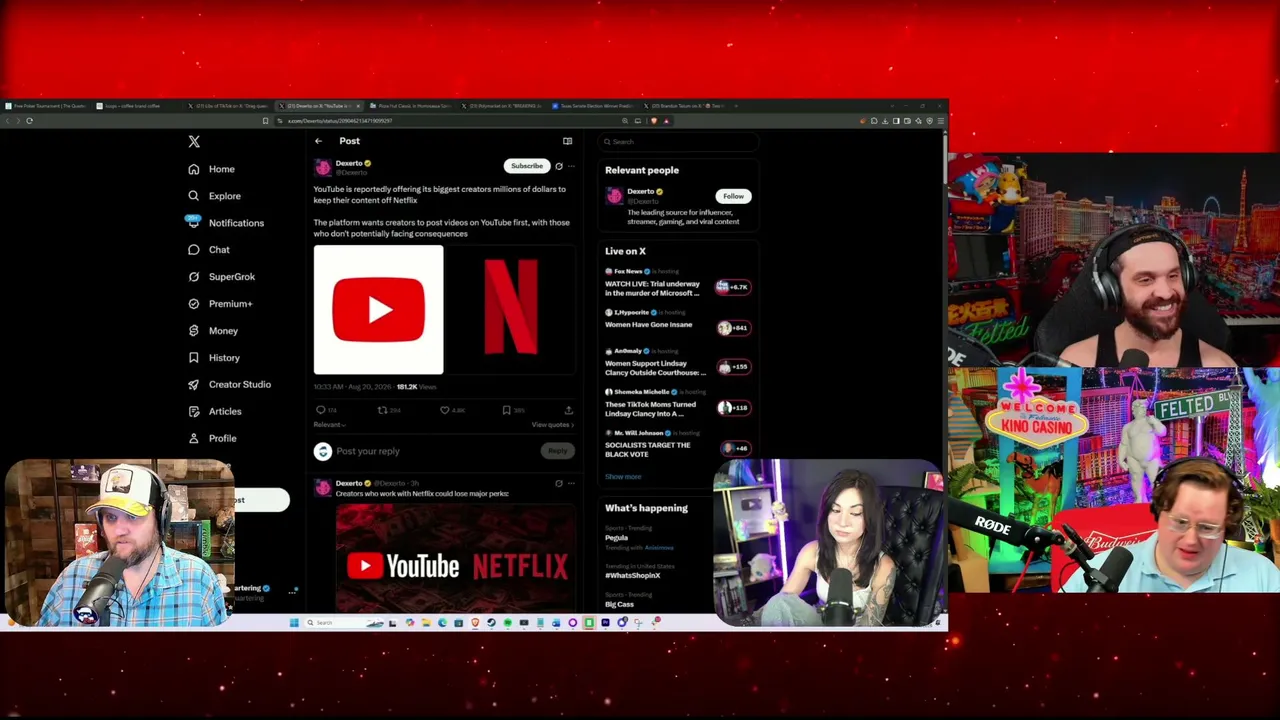
Task: Switch to the Polymarket on X tab
Action: click(x=502, y=106)
